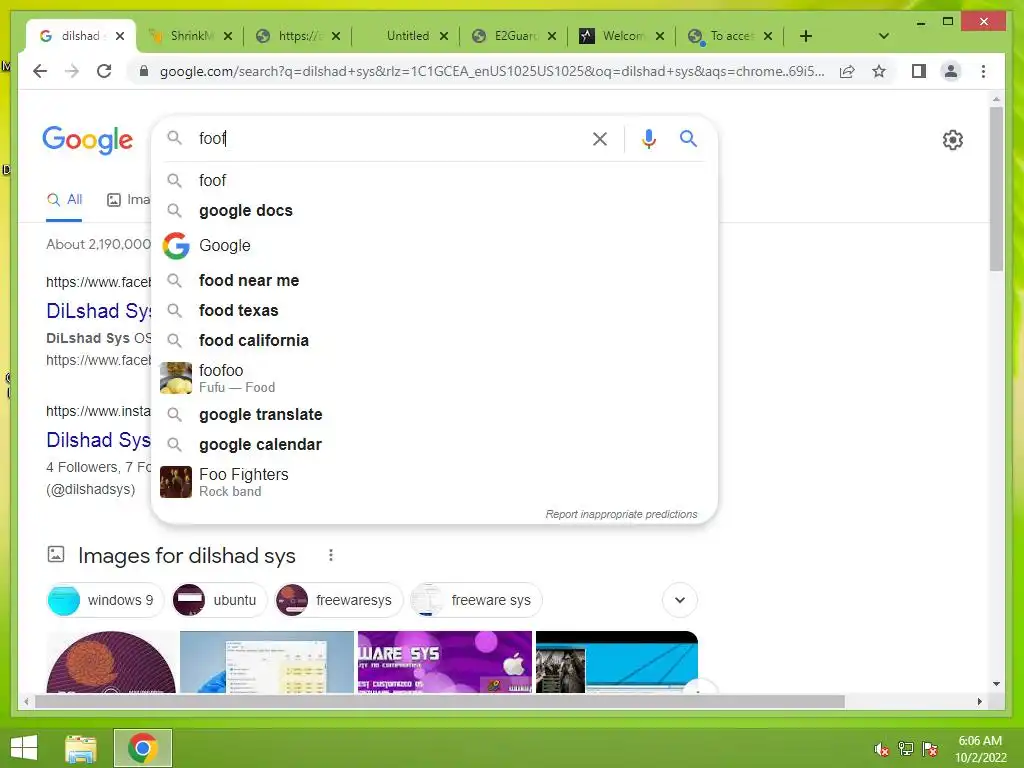Open Windows Start menu

(24, 748)
